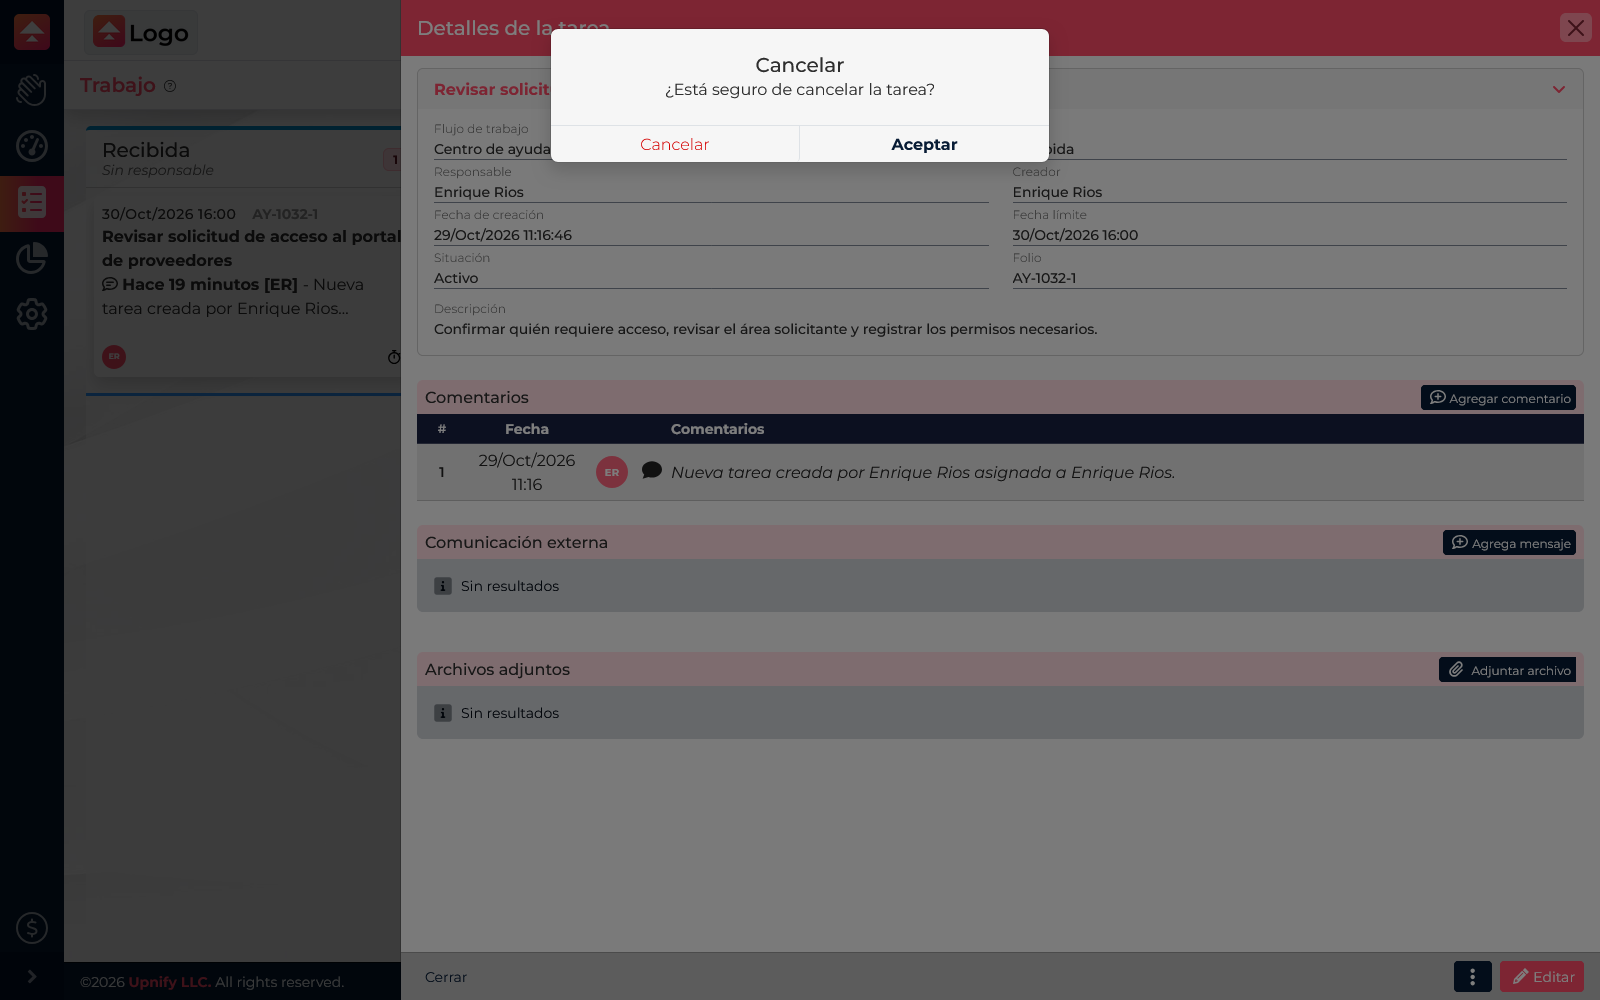Open the dollar billing sidebar icon
Screen dimensions: 1600x1000
point(32,928)
